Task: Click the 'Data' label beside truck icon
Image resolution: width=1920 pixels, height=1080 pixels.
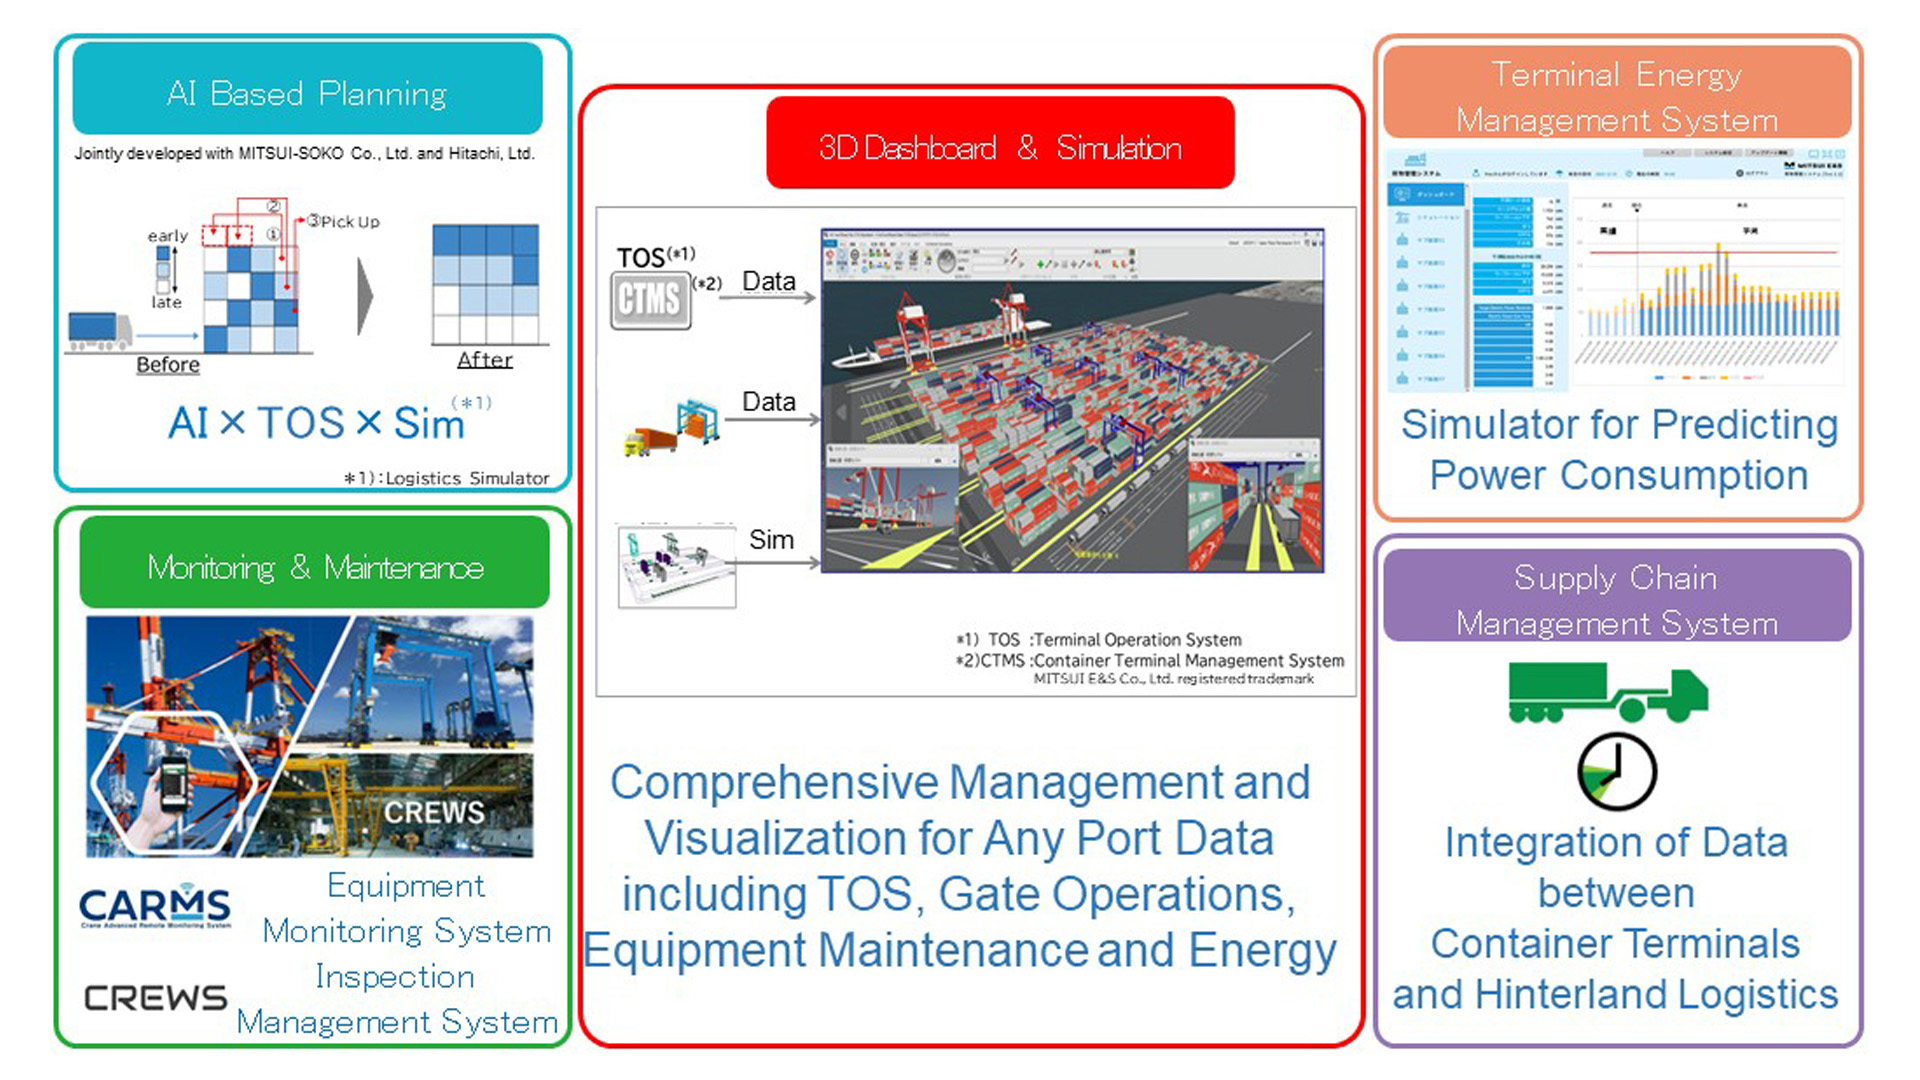Action: (769, 401)
